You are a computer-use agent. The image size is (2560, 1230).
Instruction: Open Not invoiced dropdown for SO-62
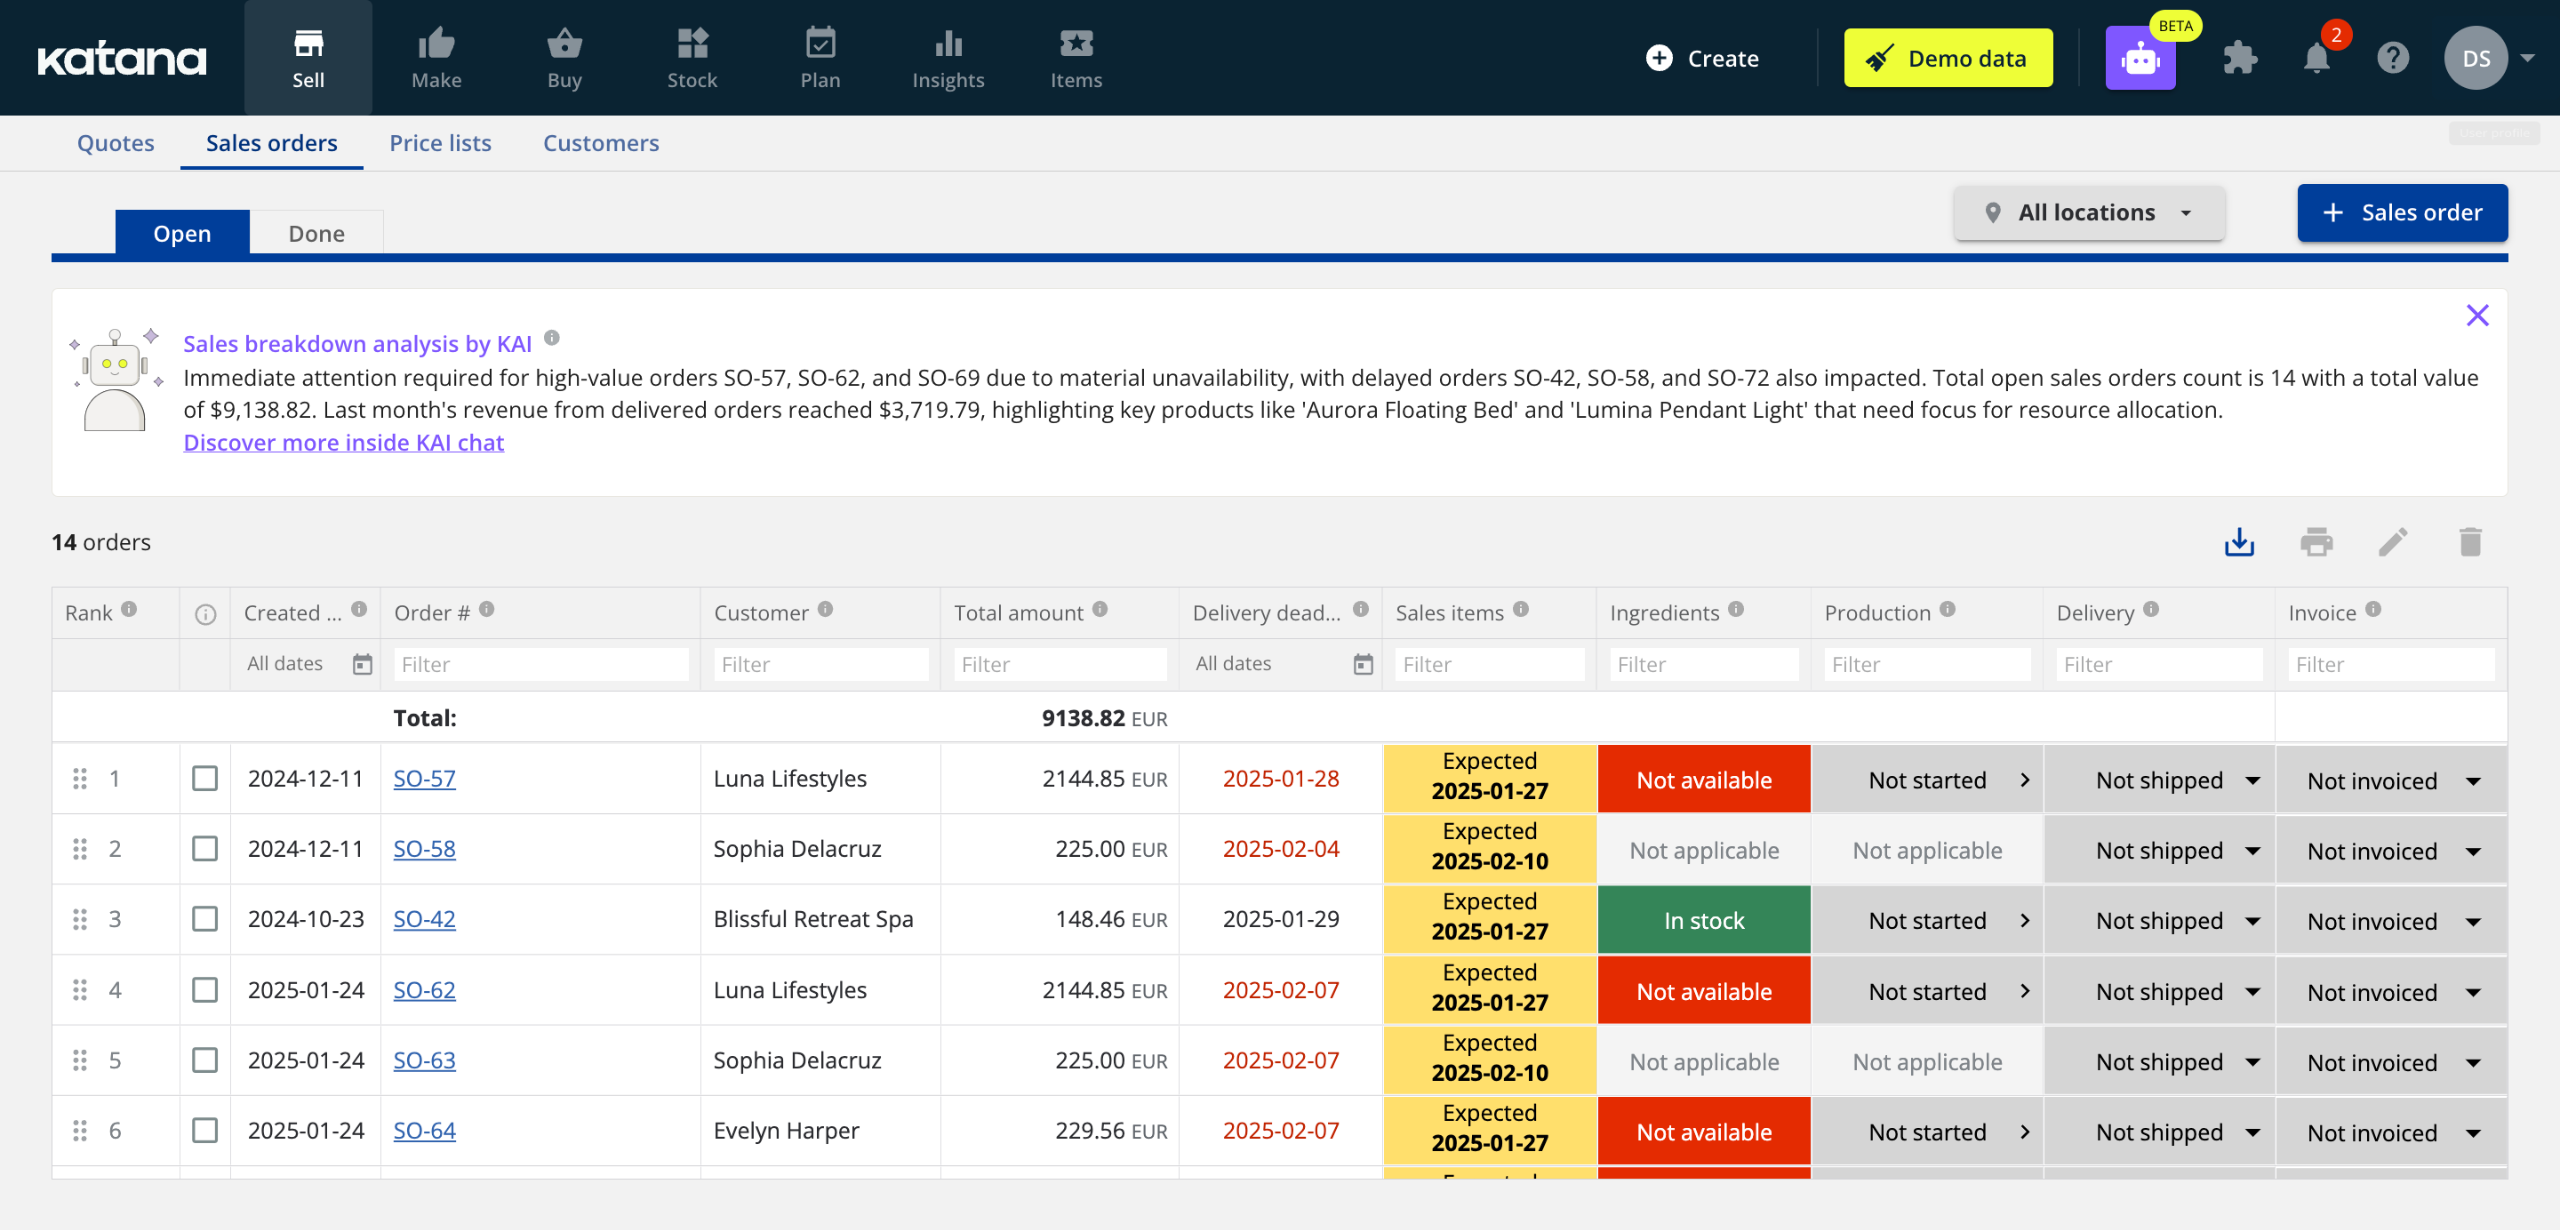click(2391, 992)
